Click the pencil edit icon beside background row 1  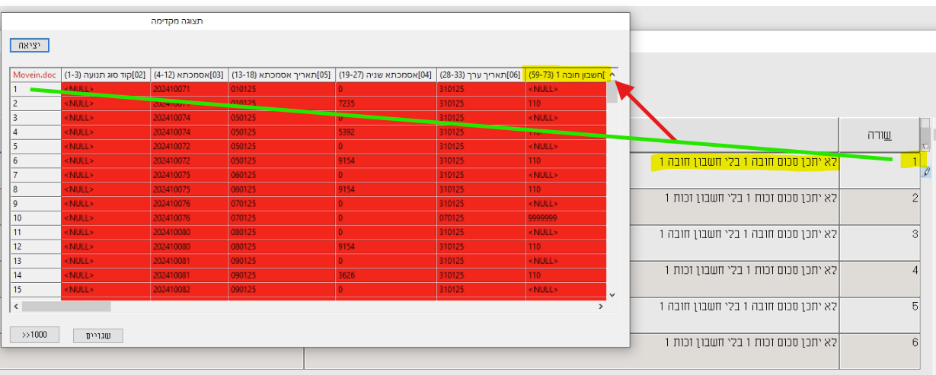pyautogui.click(x=926, y=172)
